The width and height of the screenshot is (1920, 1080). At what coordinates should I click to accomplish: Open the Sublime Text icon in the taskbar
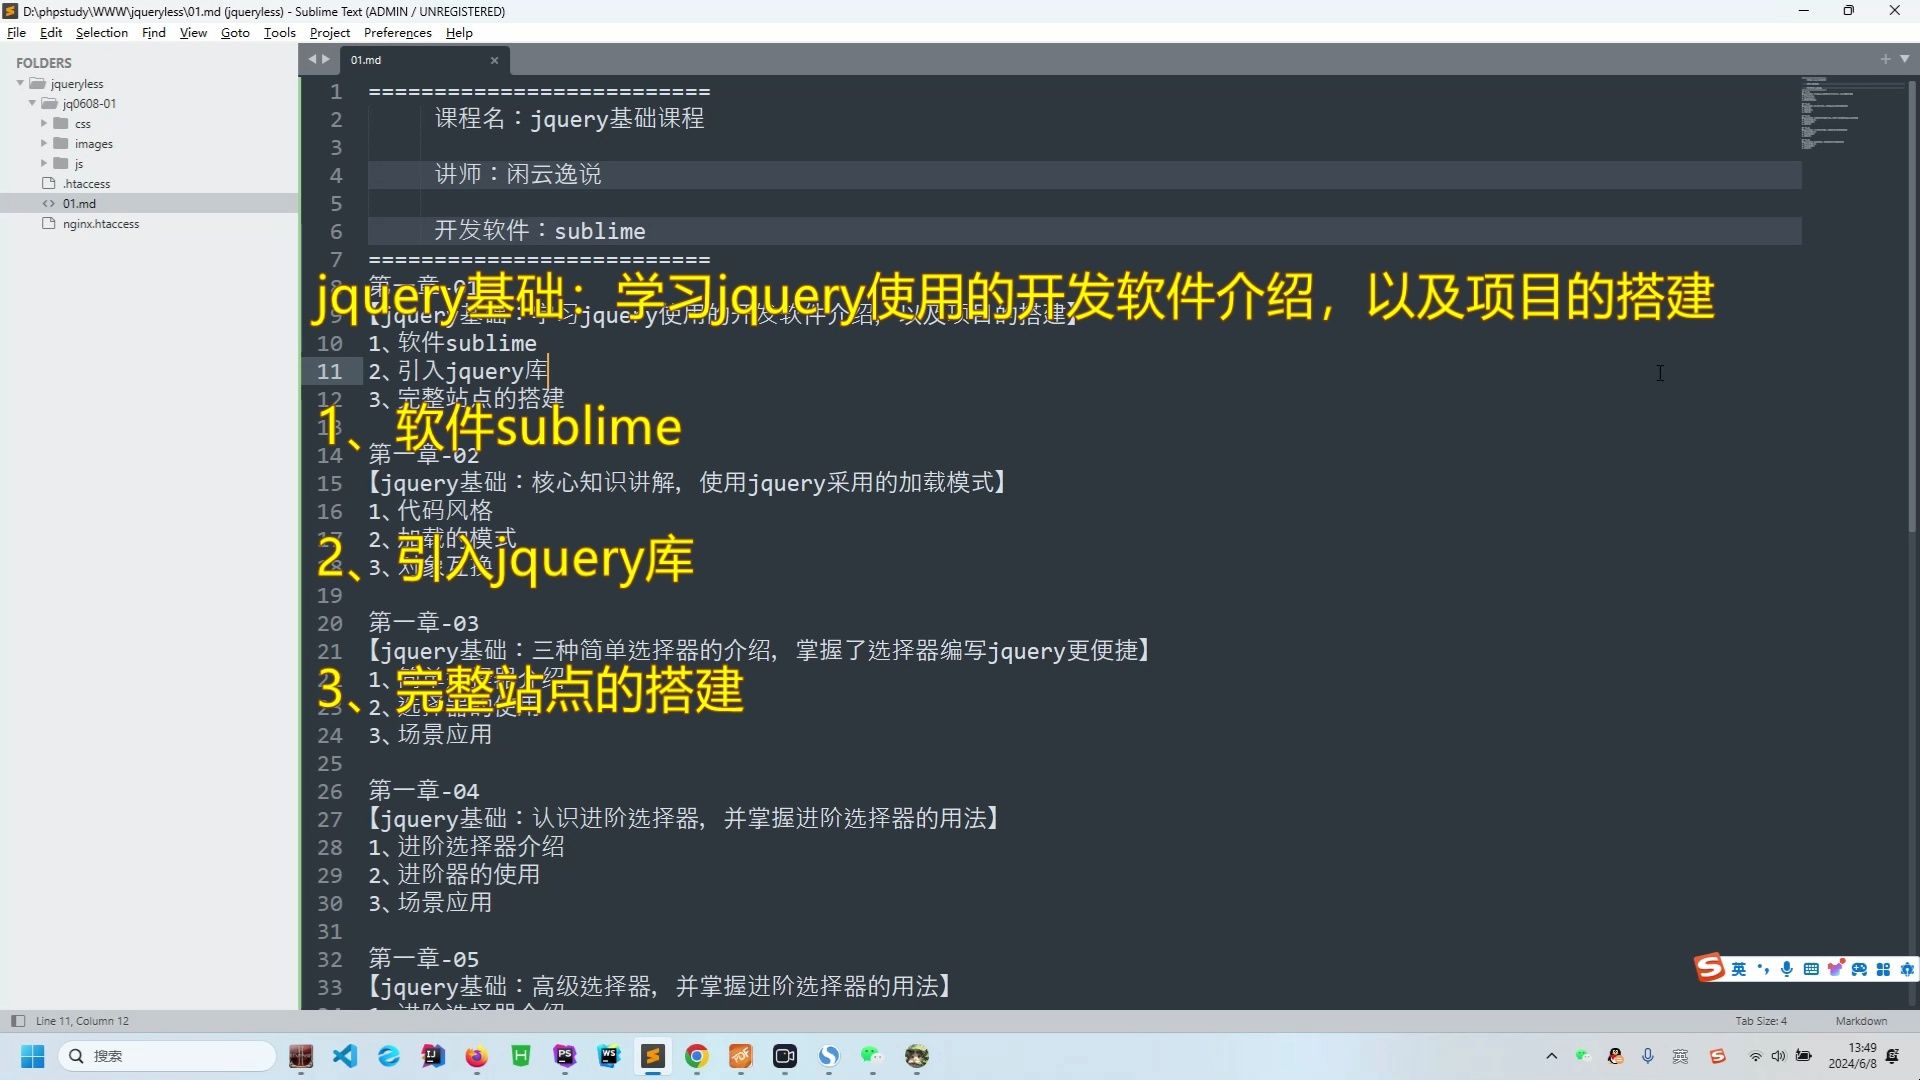coord(653,1057)
